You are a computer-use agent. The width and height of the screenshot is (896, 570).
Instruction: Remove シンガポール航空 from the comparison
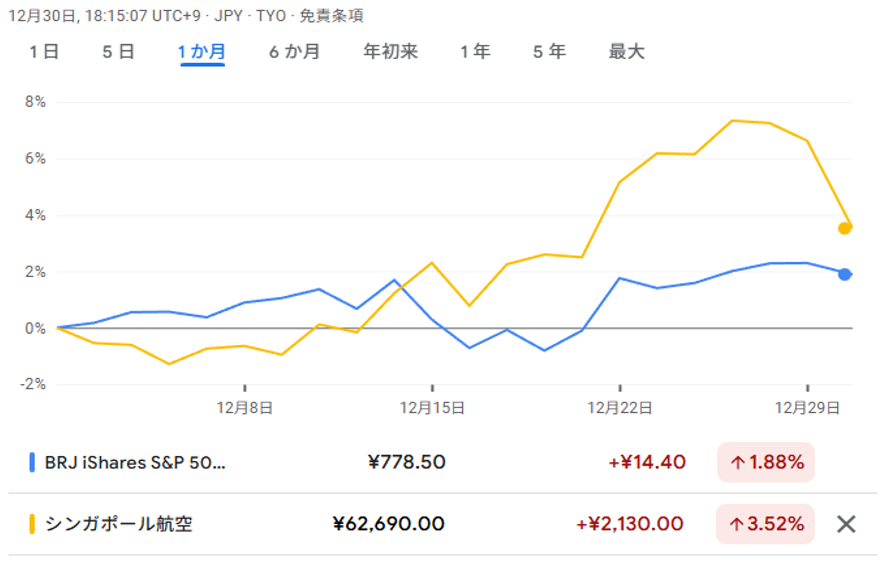point(846,524)
